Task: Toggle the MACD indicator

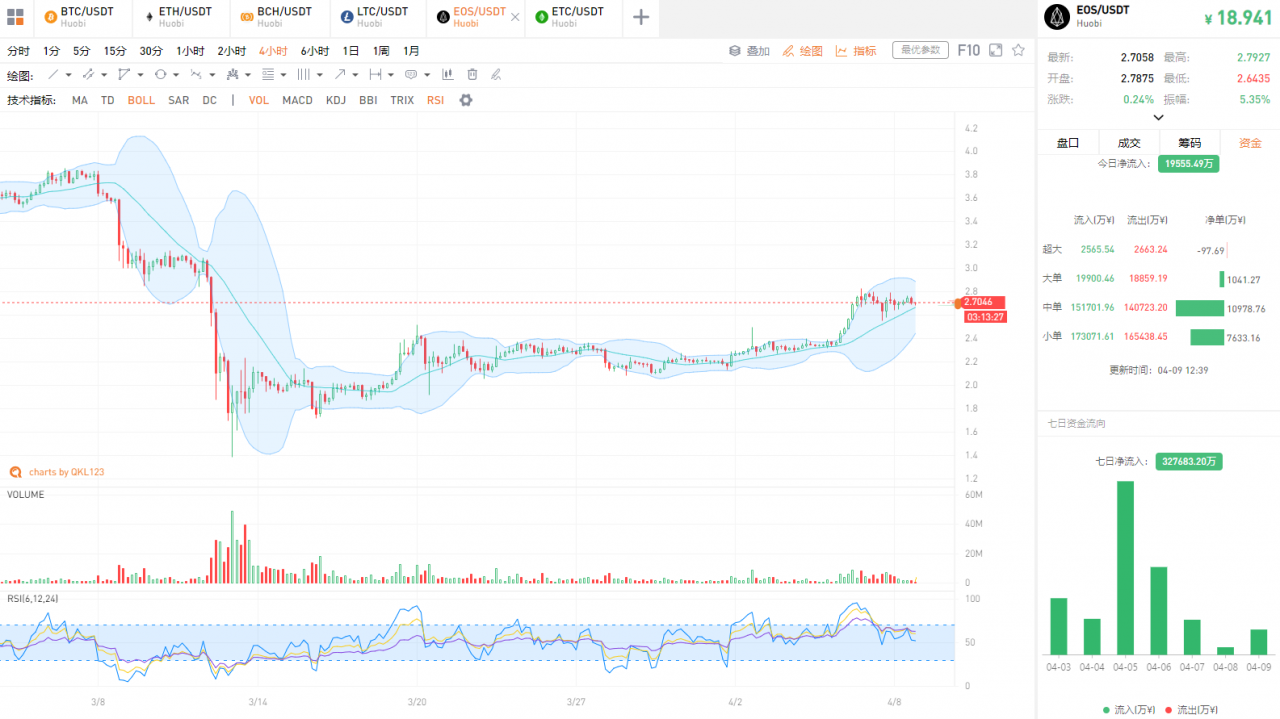Action: pos(297,100)
